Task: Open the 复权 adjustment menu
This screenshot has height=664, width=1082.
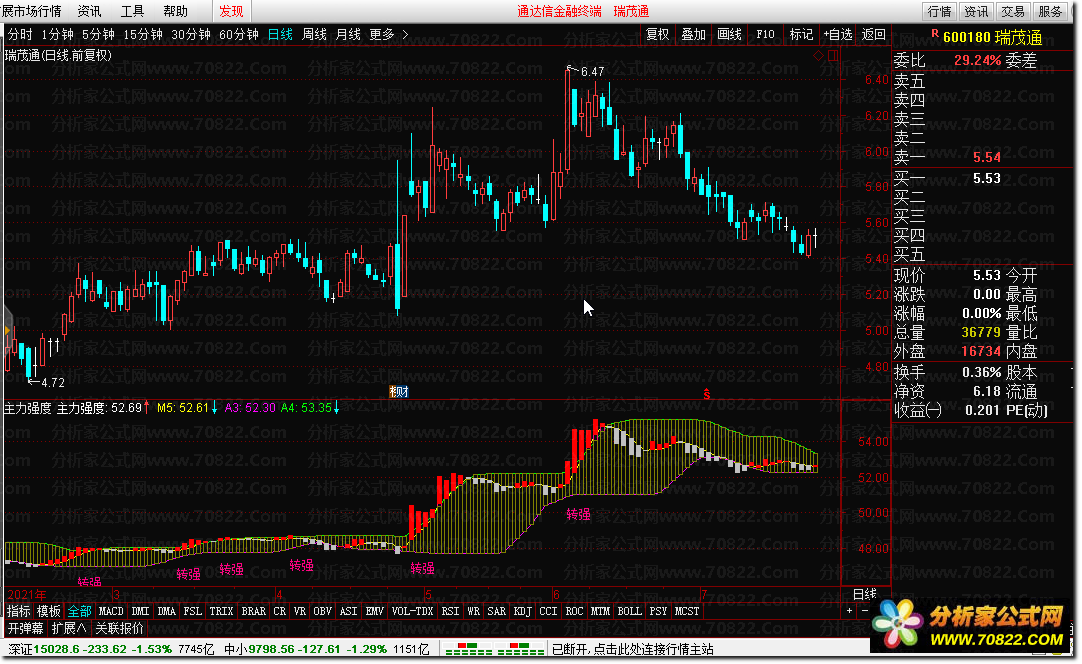Action: click(658, 34)
